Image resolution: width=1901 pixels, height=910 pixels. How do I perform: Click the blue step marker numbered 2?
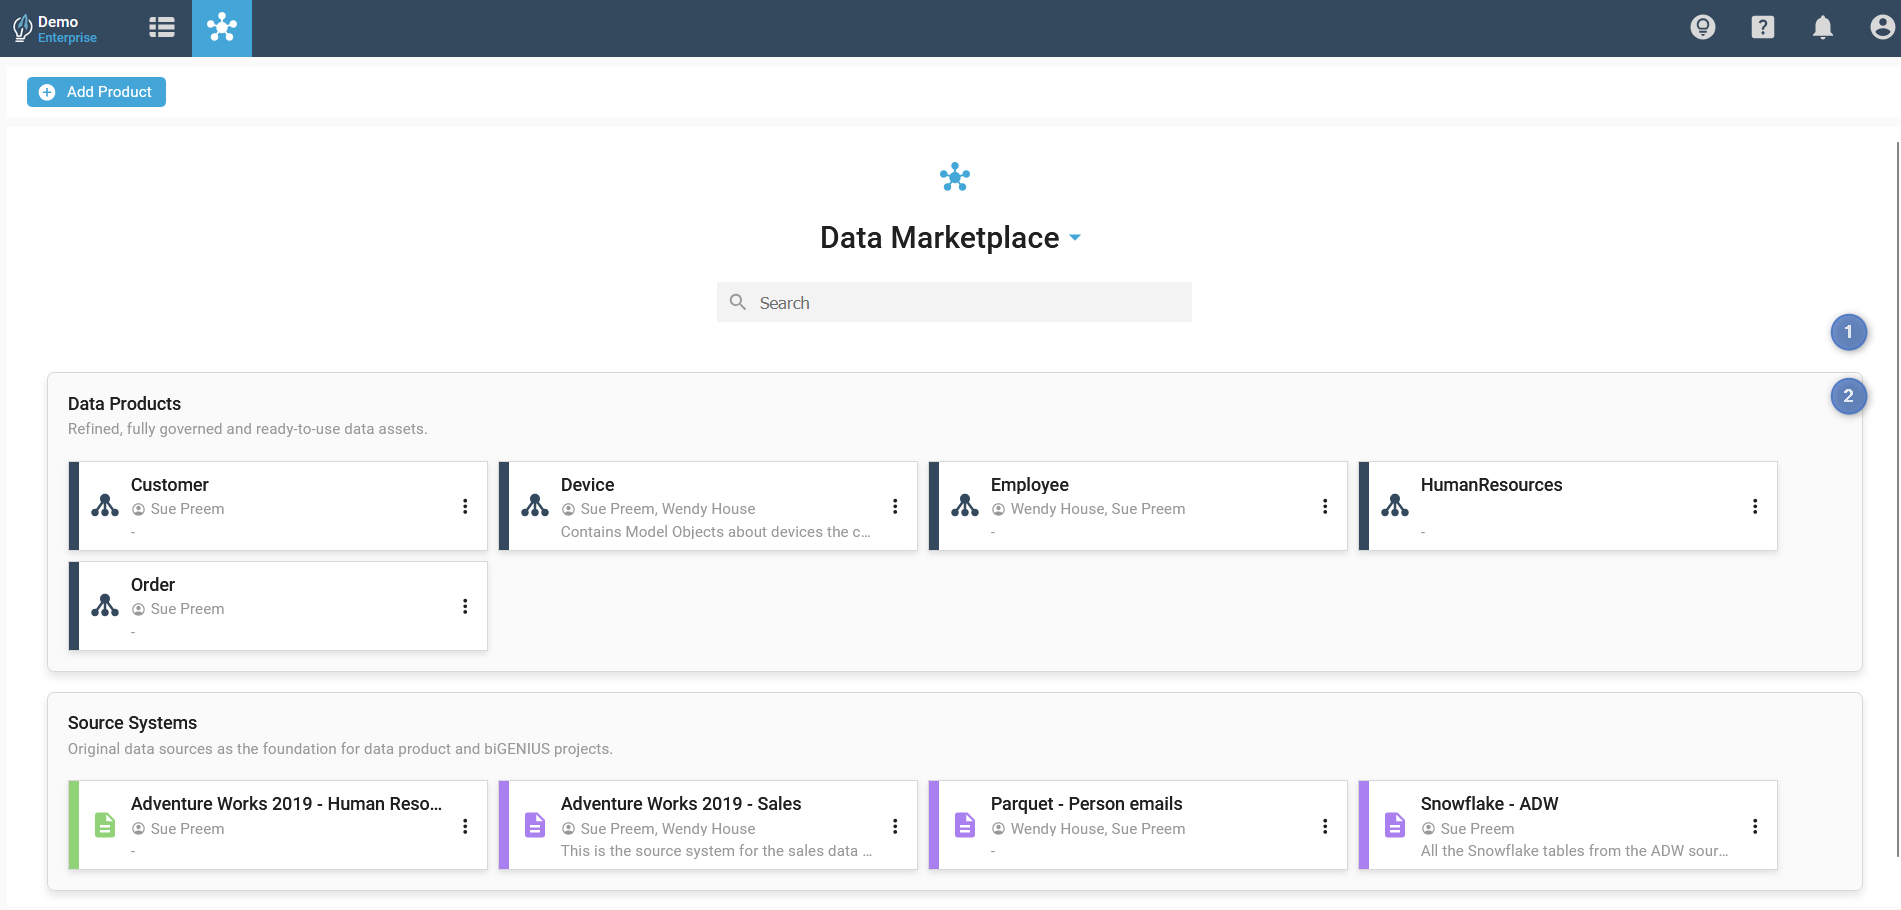click(x=1848, y=397)
